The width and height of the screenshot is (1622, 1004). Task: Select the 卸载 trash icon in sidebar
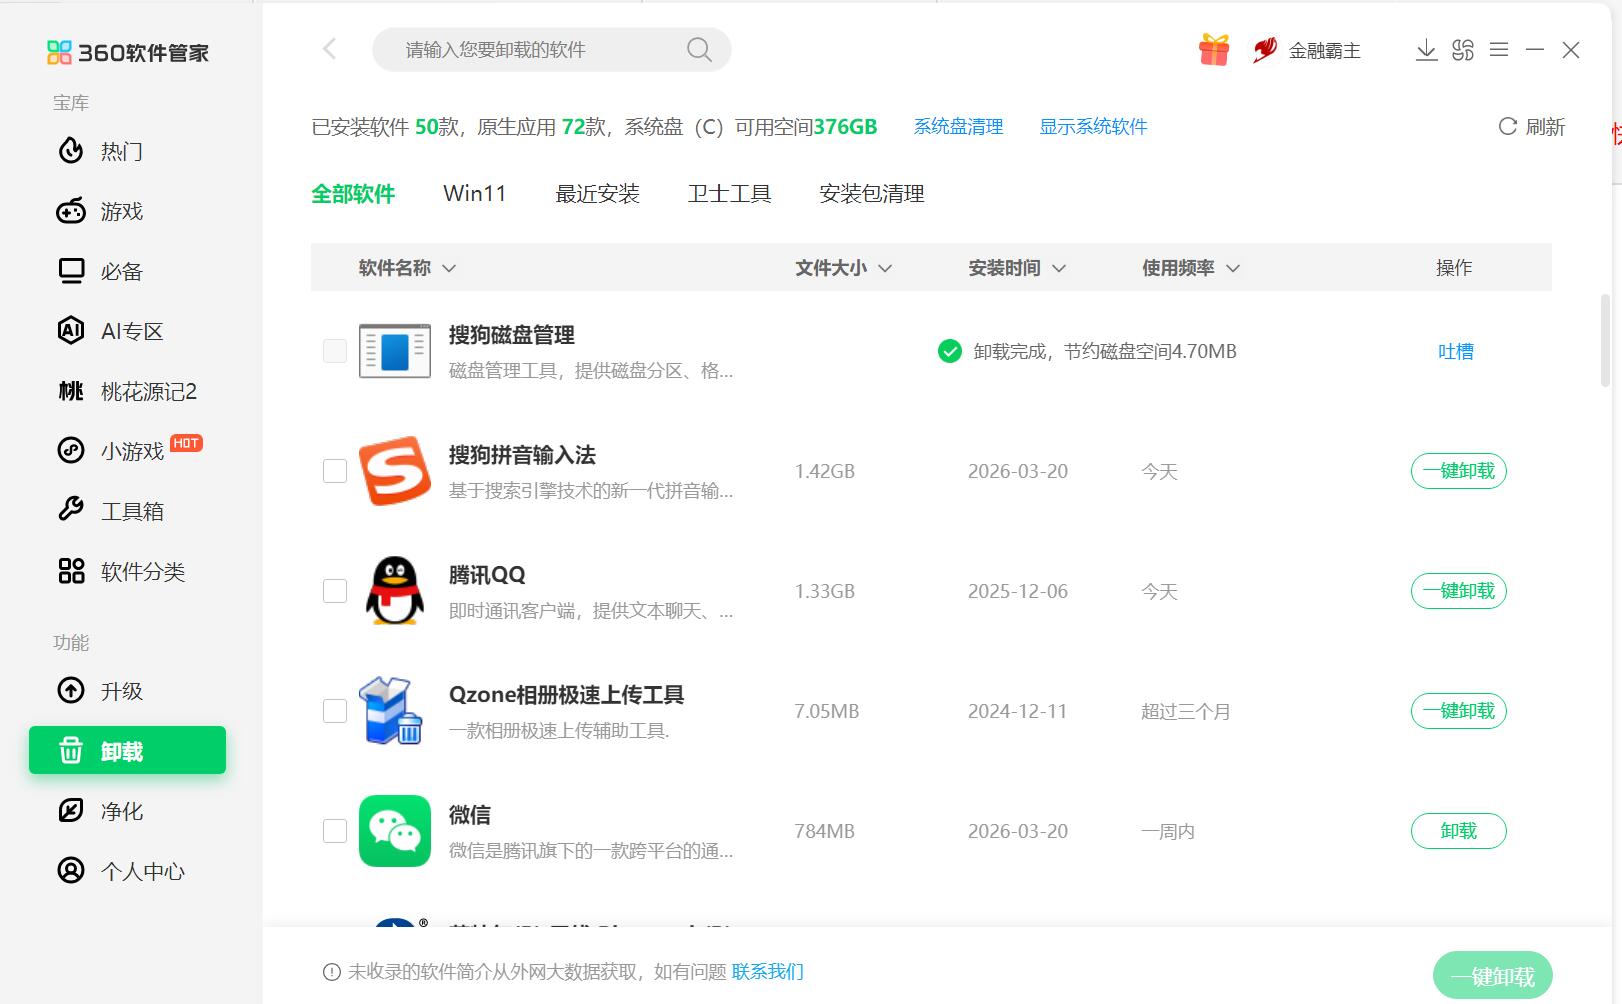coord(71,750)
